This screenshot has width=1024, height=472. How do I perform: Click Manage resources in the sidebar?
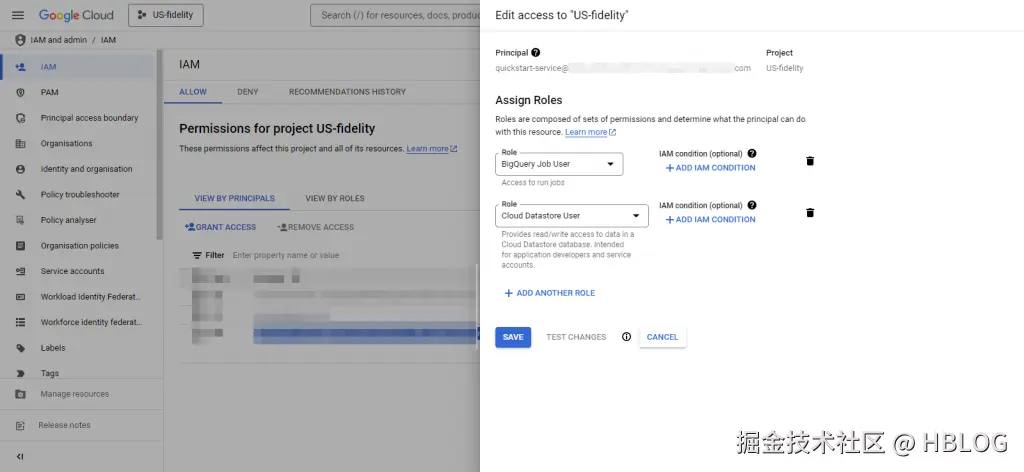74,394
